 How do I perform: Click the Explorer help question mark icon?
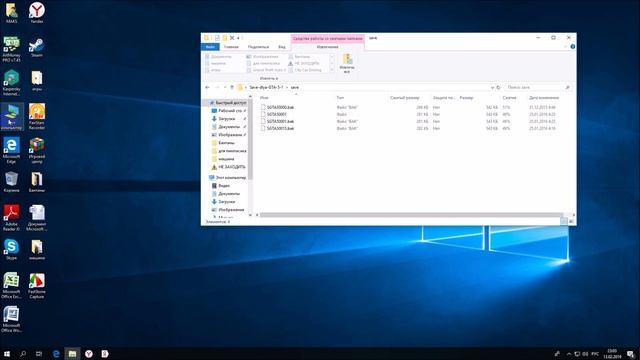click(573, 47)
